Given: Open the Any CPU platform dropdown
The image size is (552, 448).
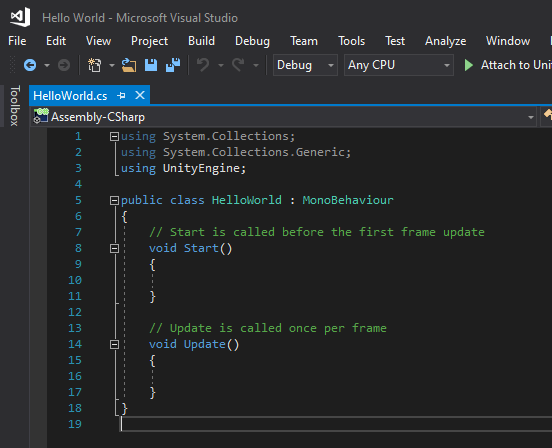Looking at the screenshot, I should (x=399, y=65).
